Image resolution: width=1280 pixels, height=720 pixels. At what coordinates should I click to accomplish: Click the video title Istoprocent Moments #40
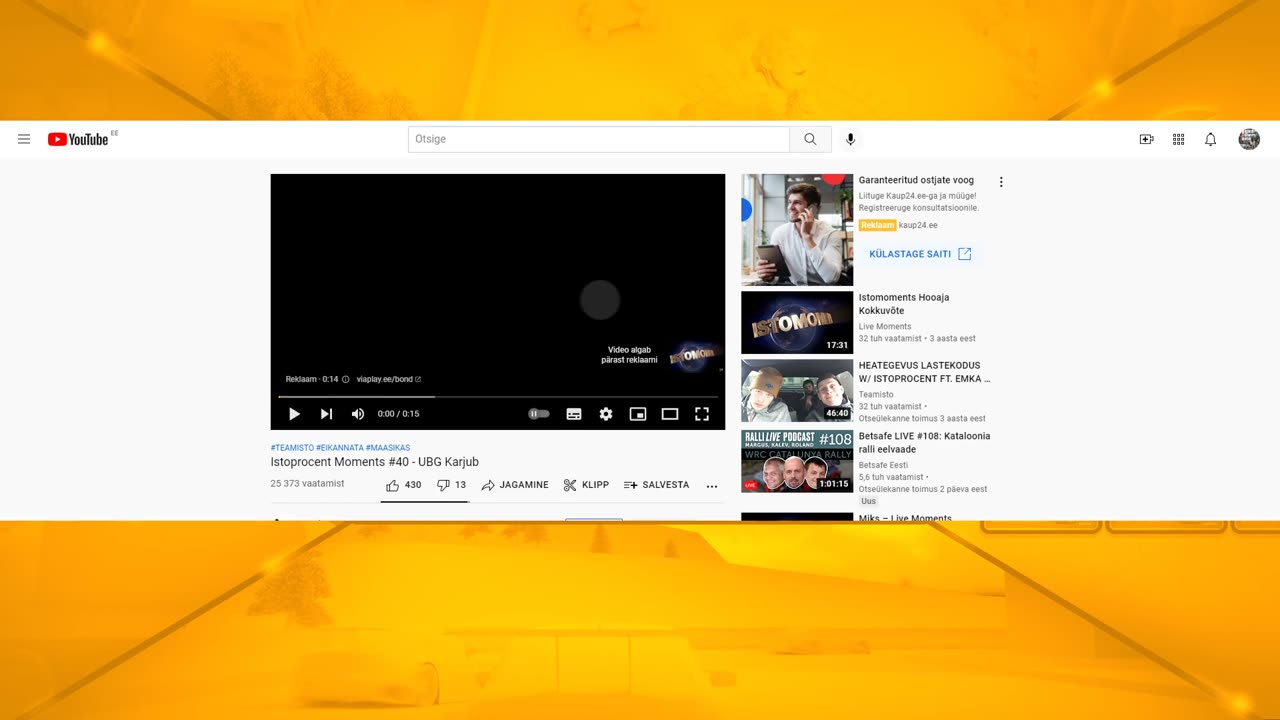click(375, 462)
